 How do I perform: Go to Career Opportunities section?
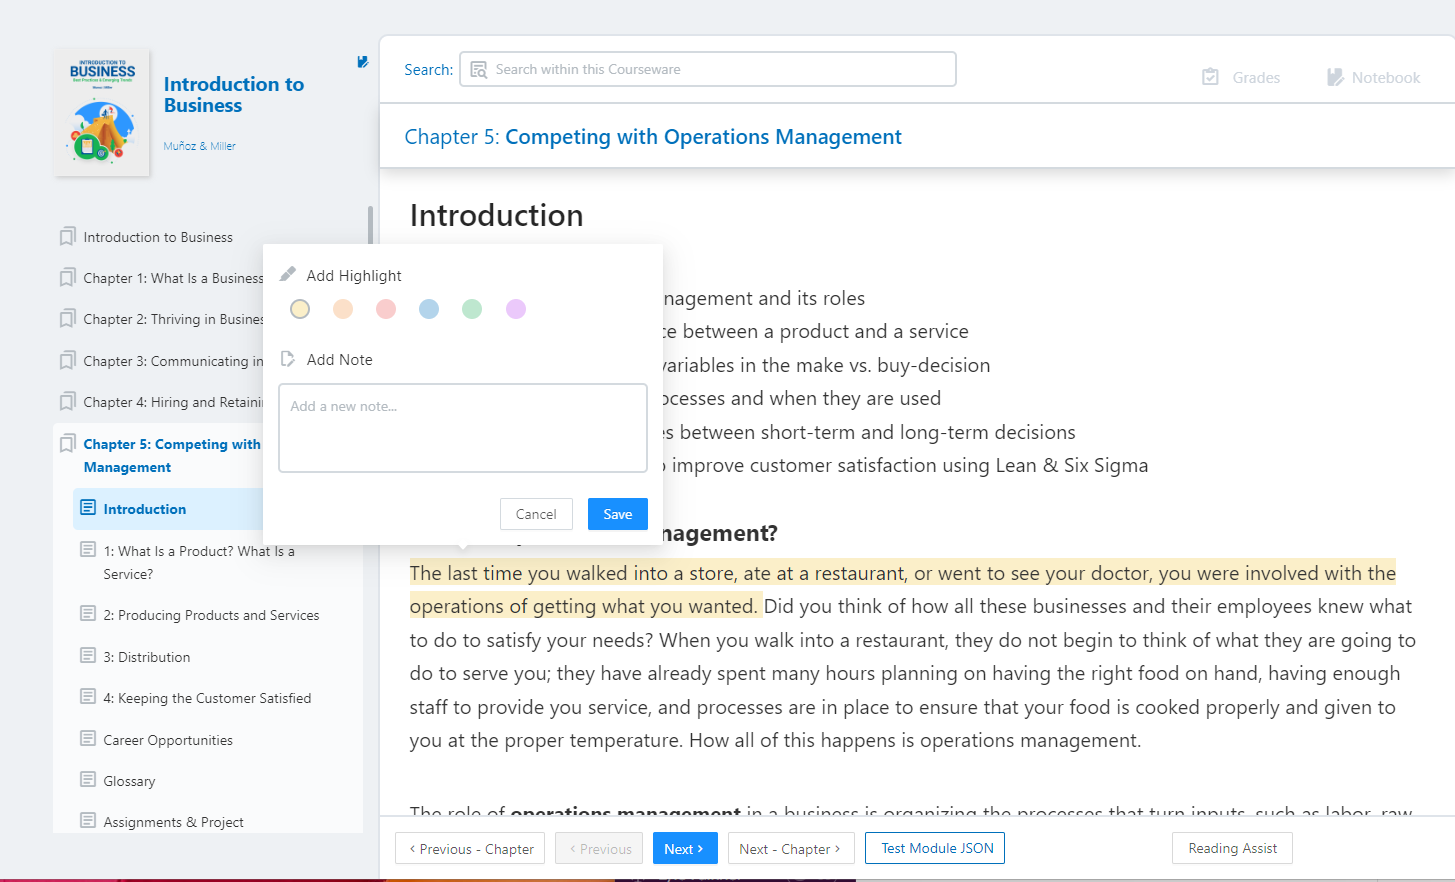point(168,740)
